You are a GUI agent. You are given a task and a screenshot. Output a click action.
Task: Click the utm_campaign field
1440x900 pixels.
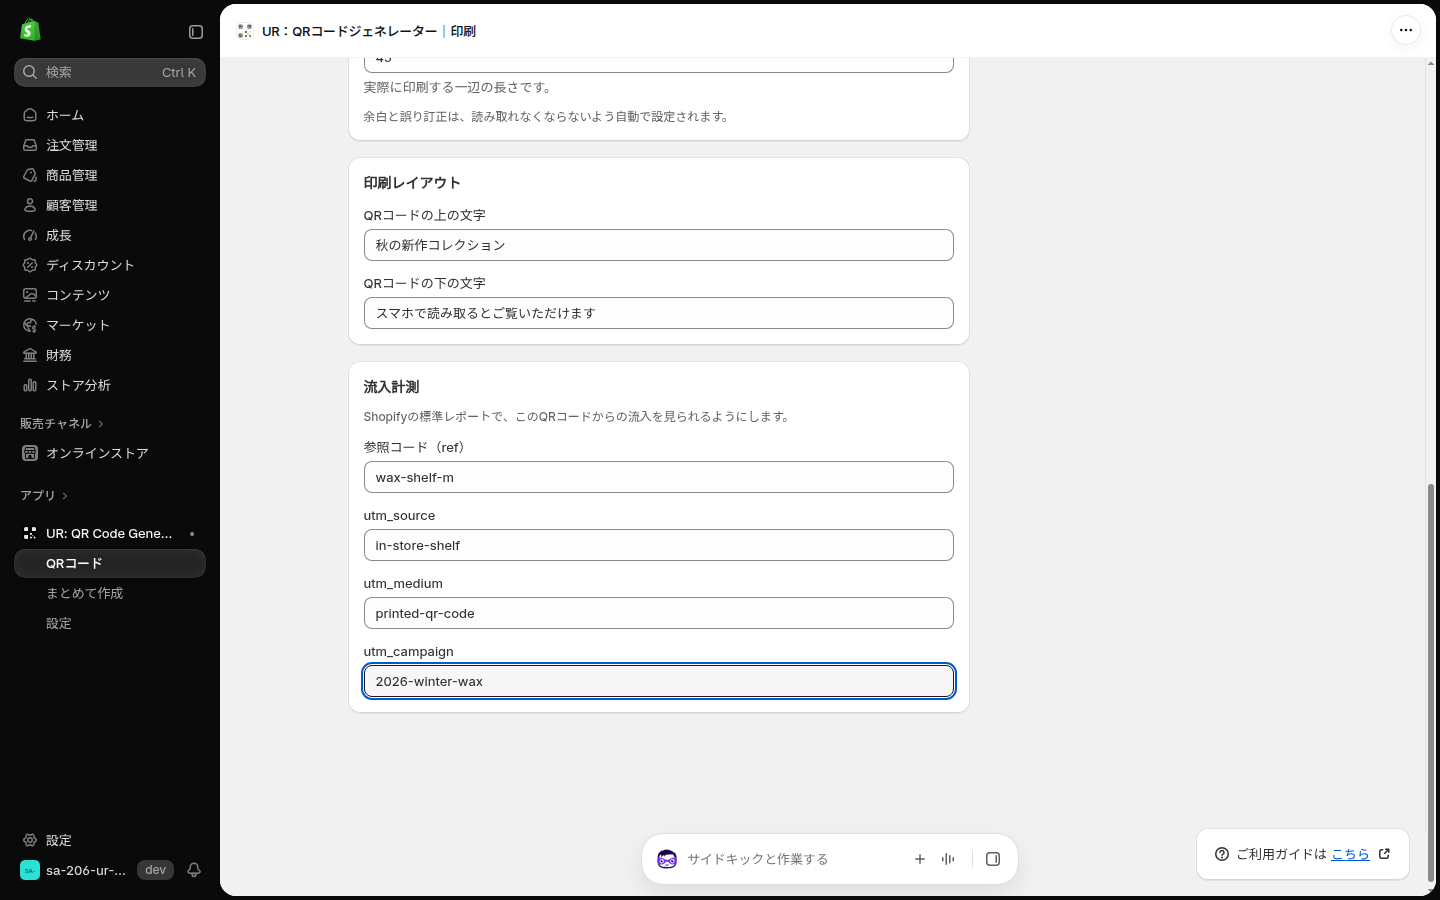(659, 681)
